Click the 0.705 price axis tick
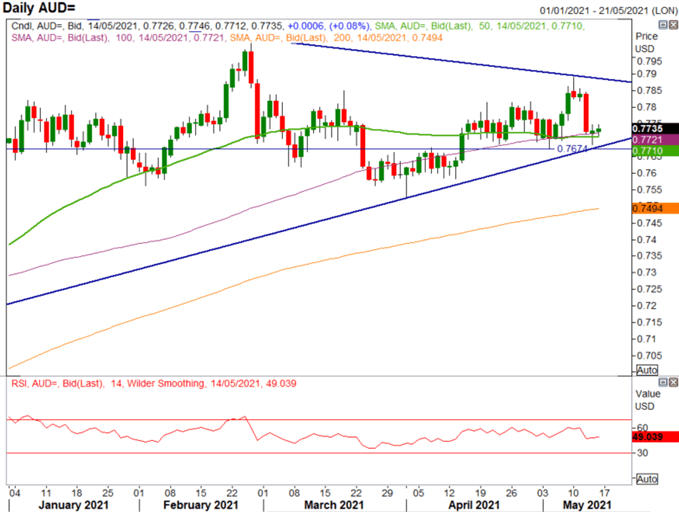The height and width of the screenshot is (512, 679). click(x=650, y=356)
